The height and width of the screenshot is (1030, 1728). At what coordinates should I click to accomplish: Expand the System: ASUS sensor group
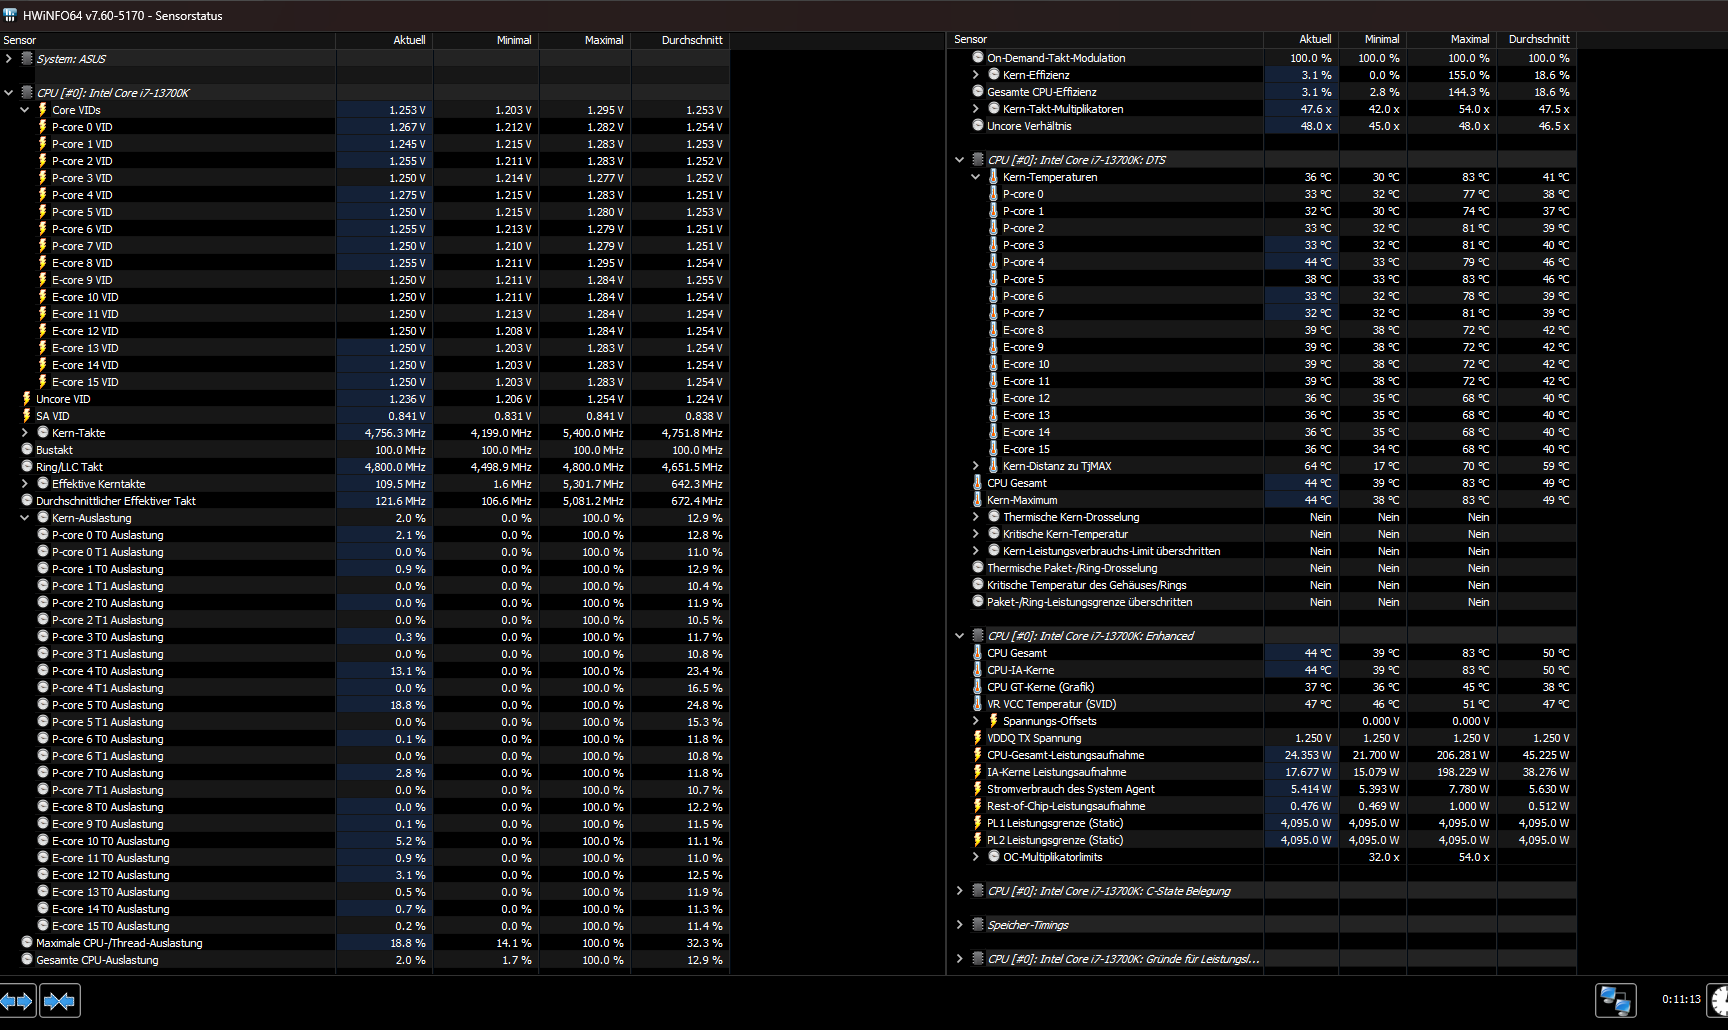pos(9,59)
